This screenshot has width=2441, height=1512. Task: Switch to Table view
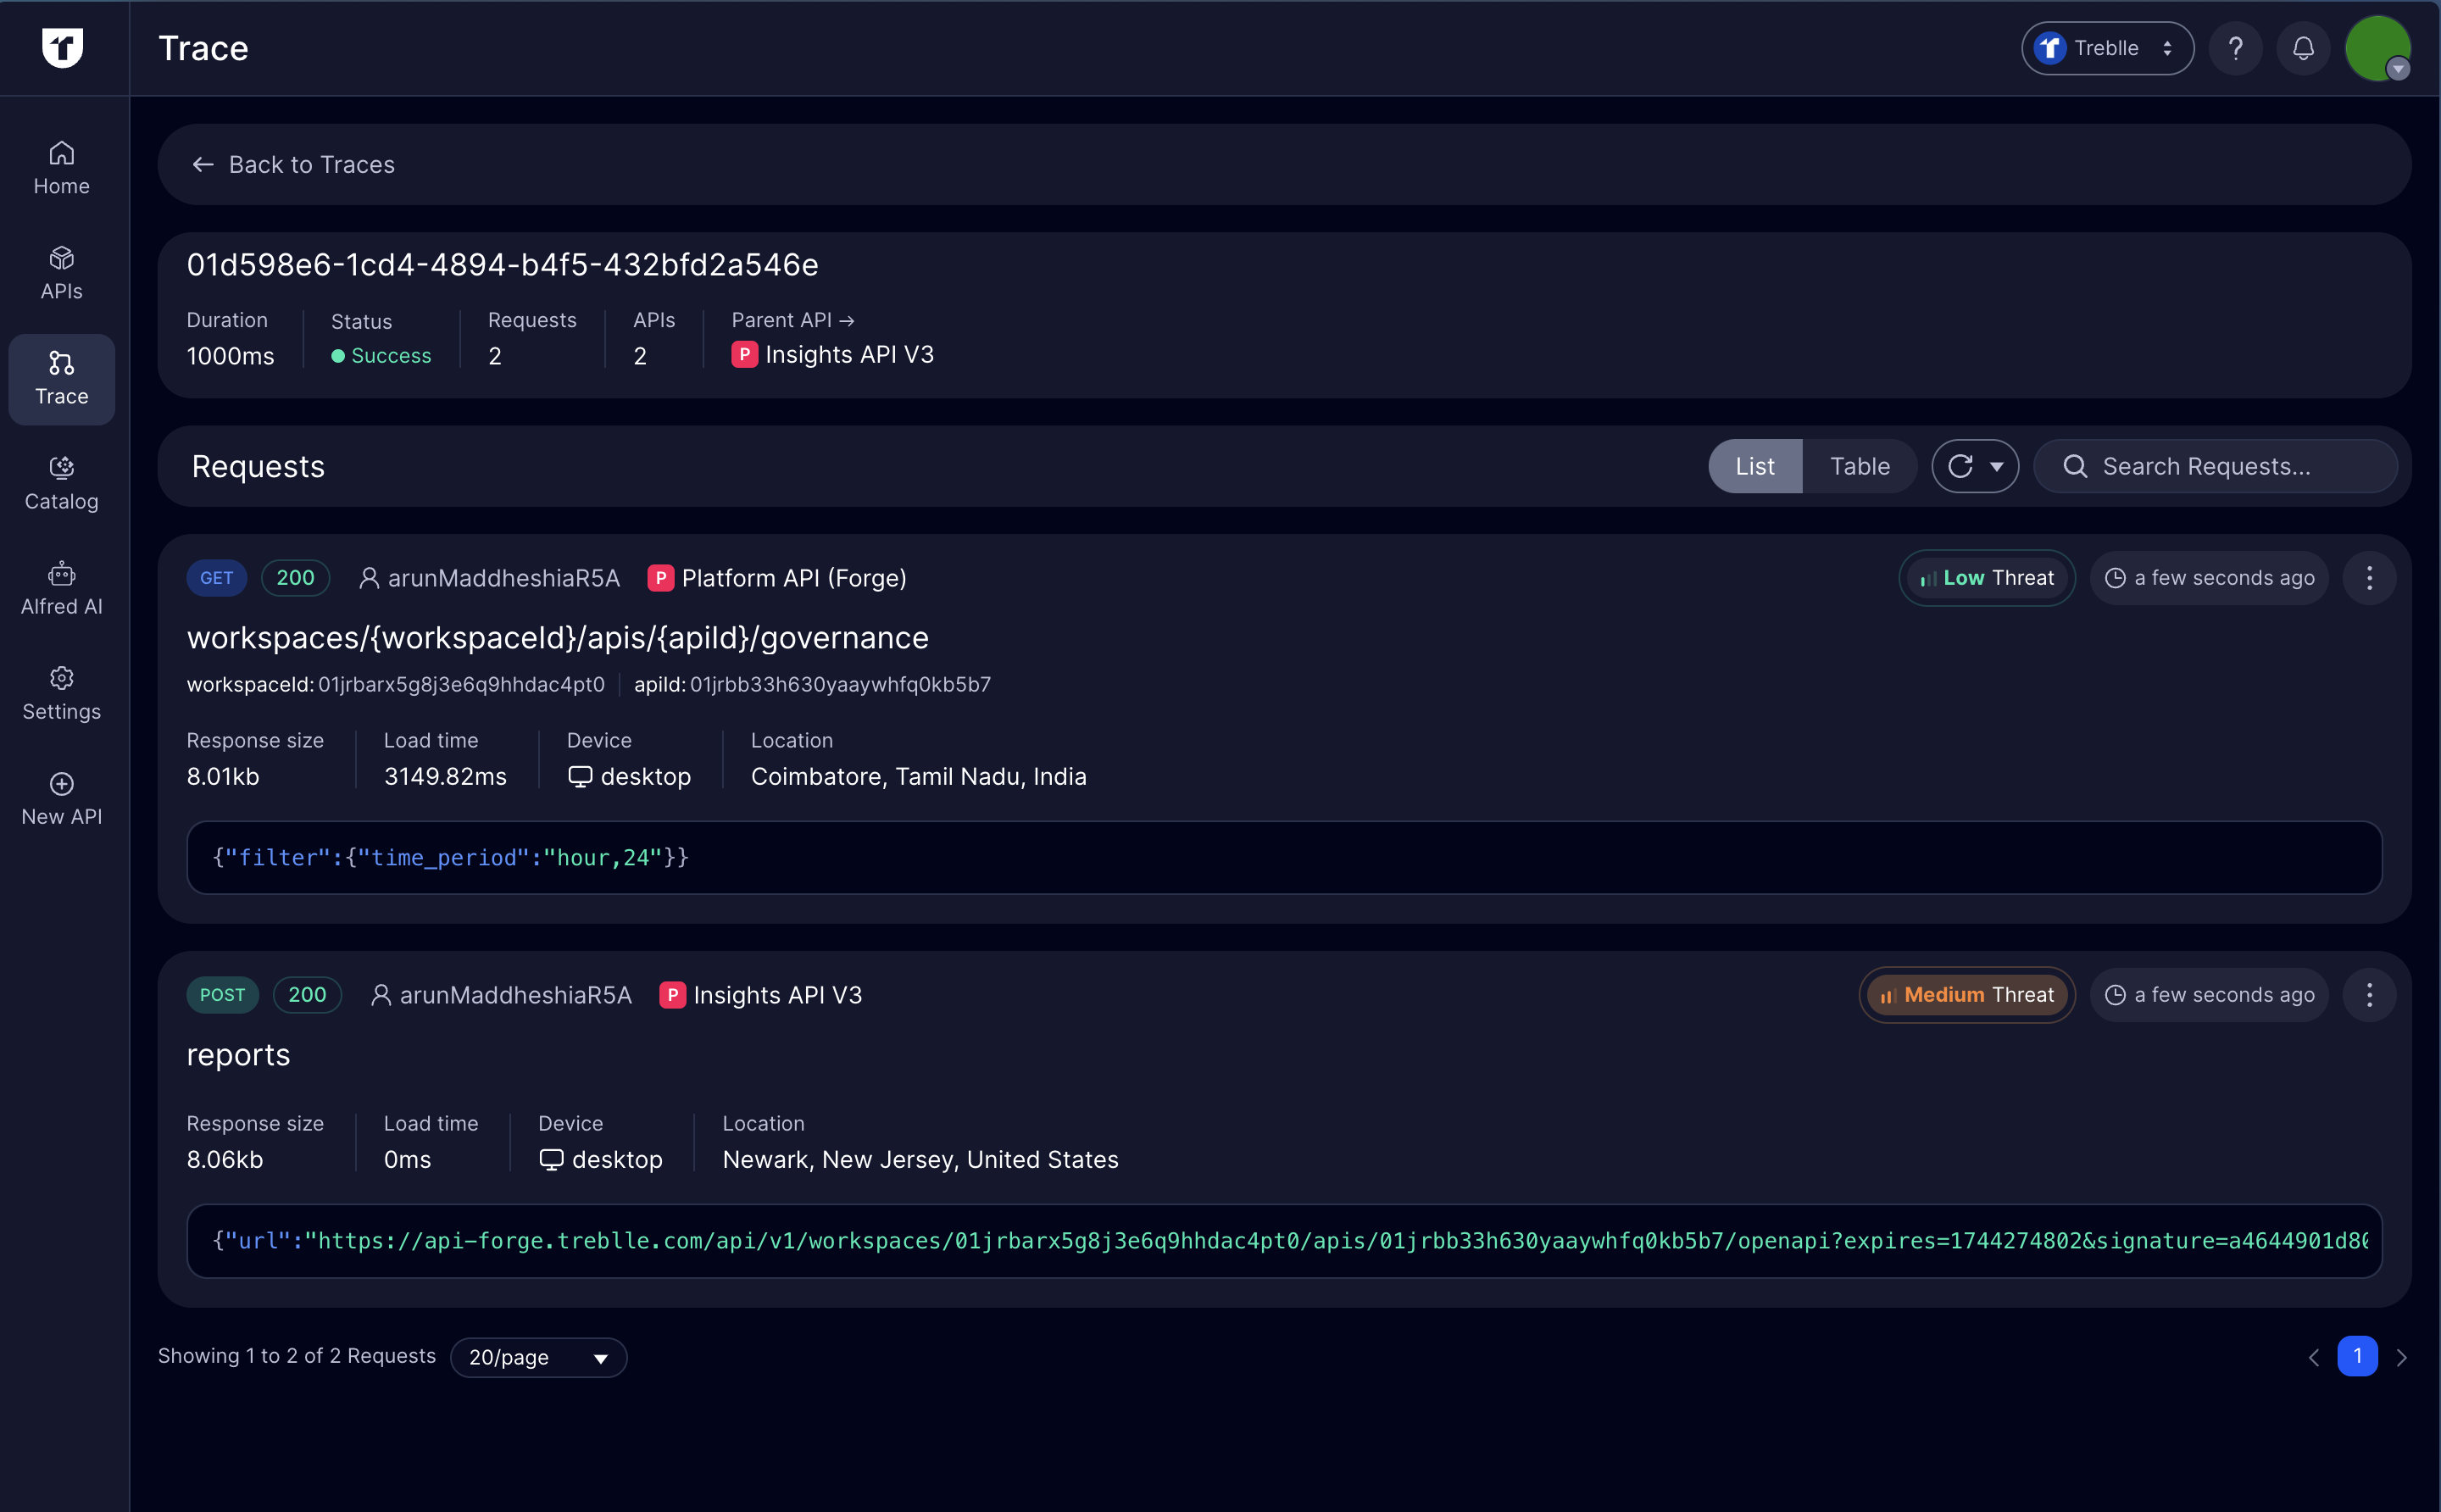1859,466
